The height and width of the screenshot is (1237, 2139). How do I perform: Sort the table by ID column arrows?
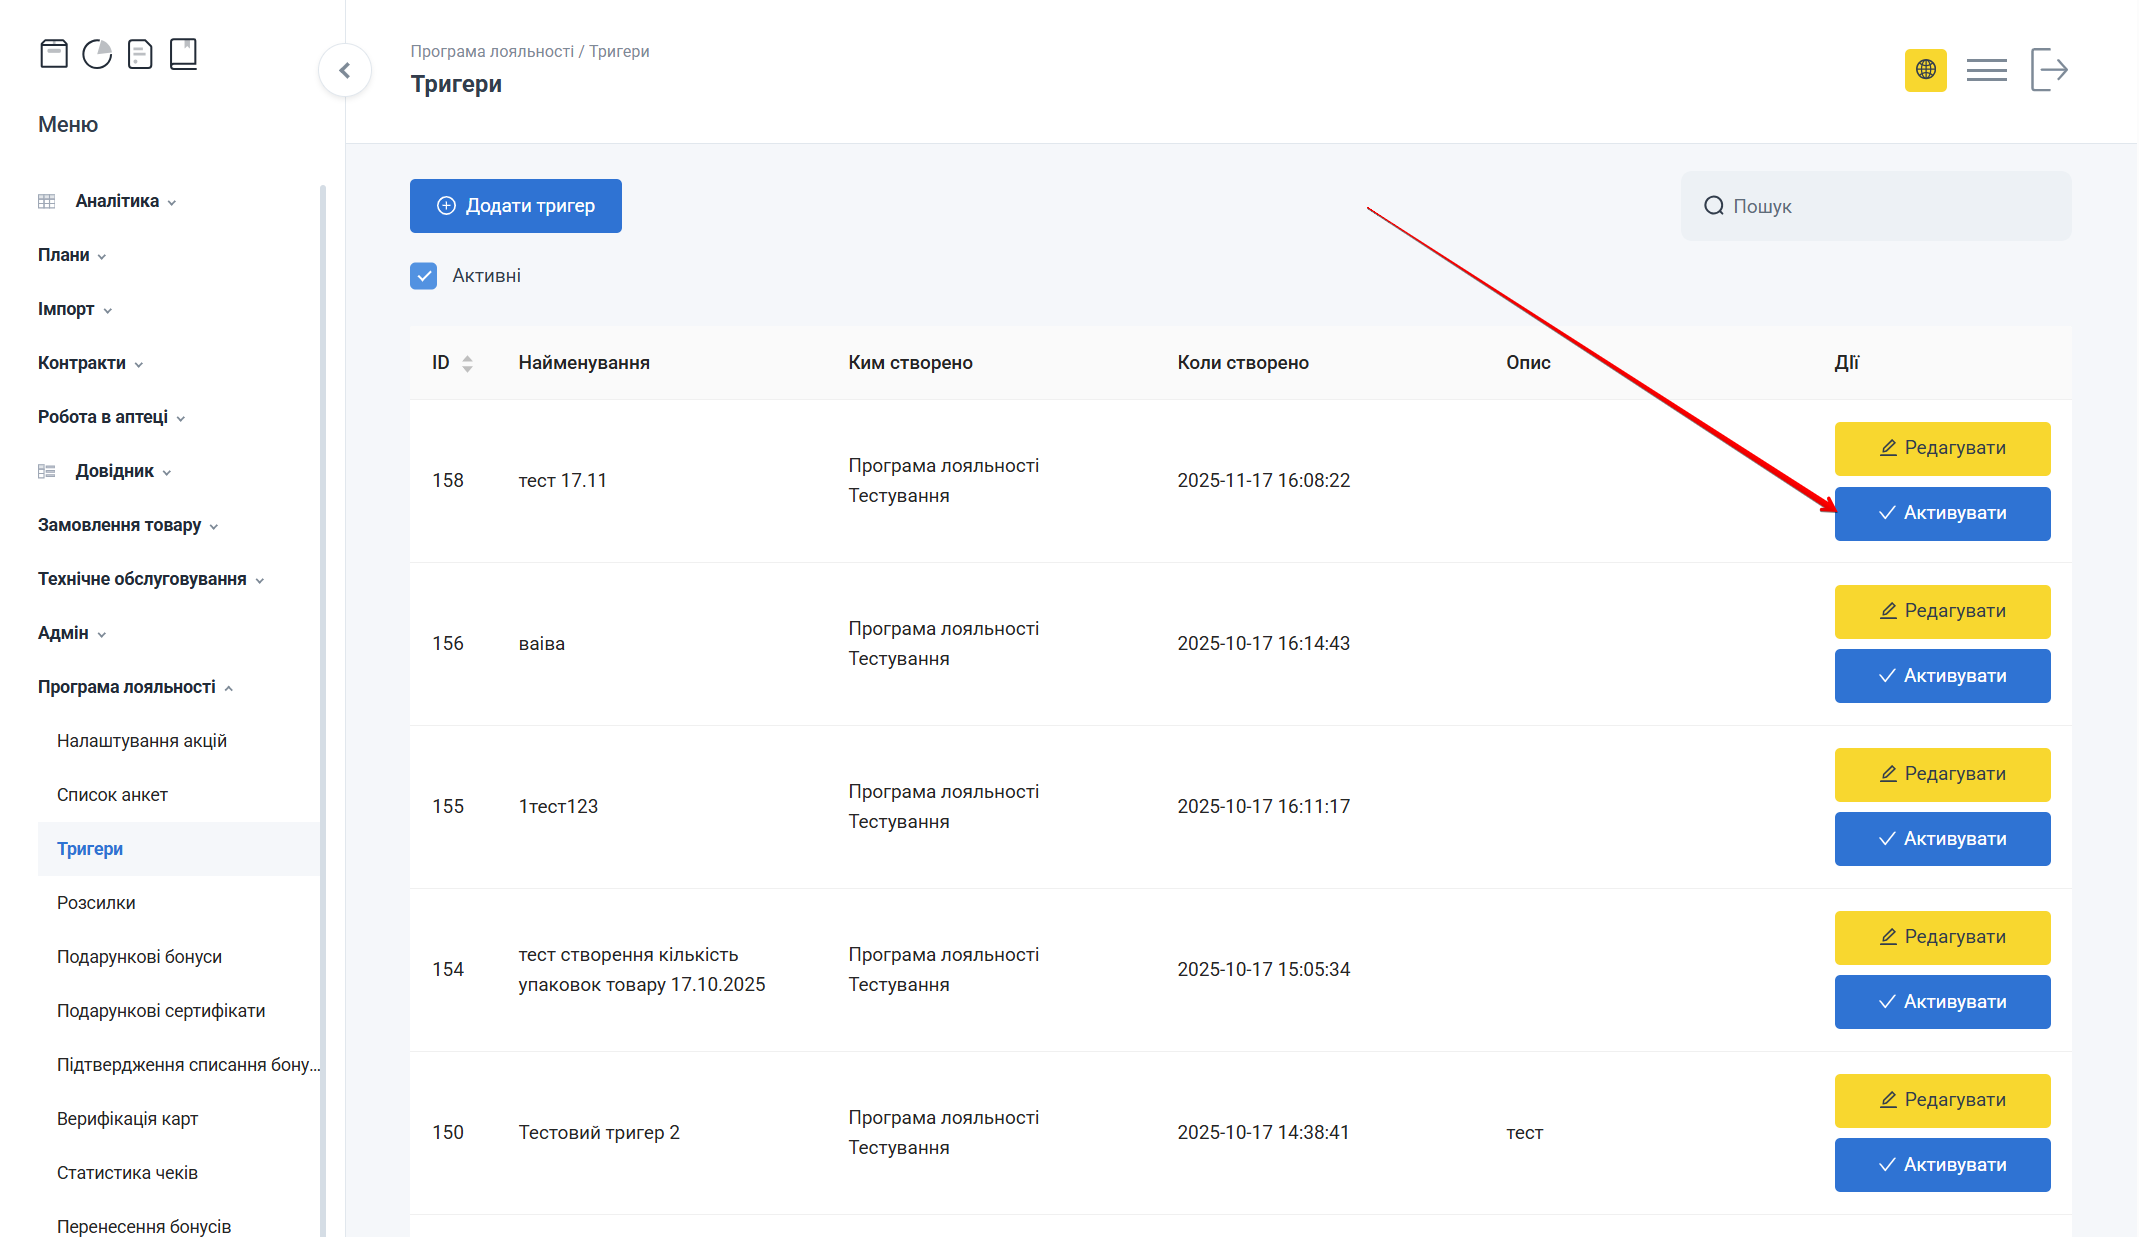[x=467, y=363]
